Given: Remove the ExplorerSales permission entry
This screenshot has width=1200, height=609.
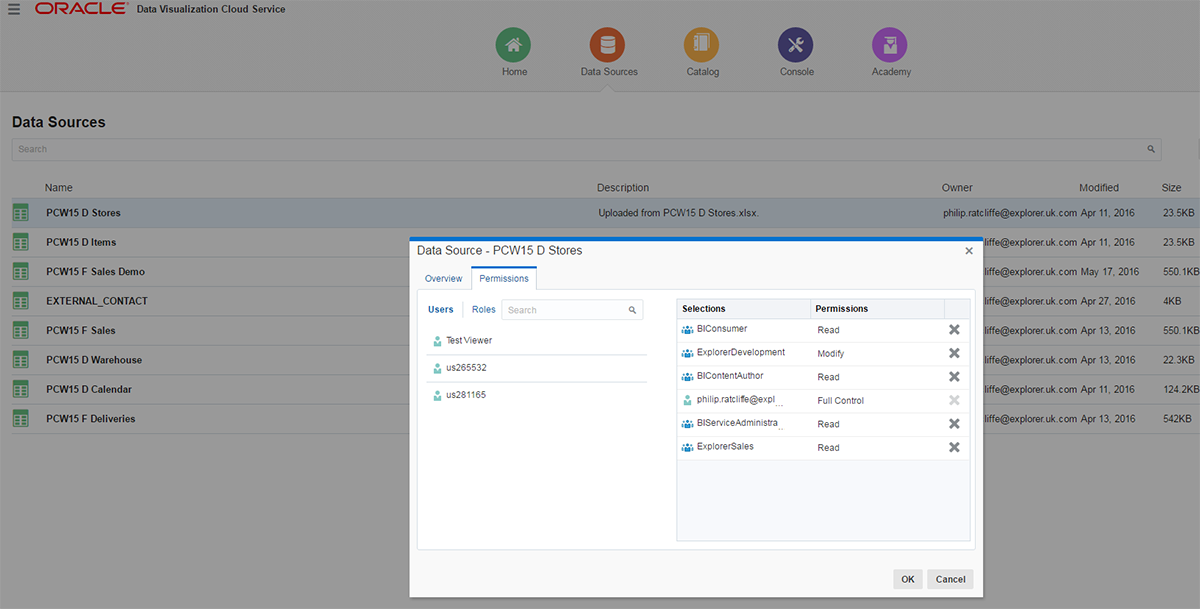Looking at the screenshot, I should click(x=954, y=447).
